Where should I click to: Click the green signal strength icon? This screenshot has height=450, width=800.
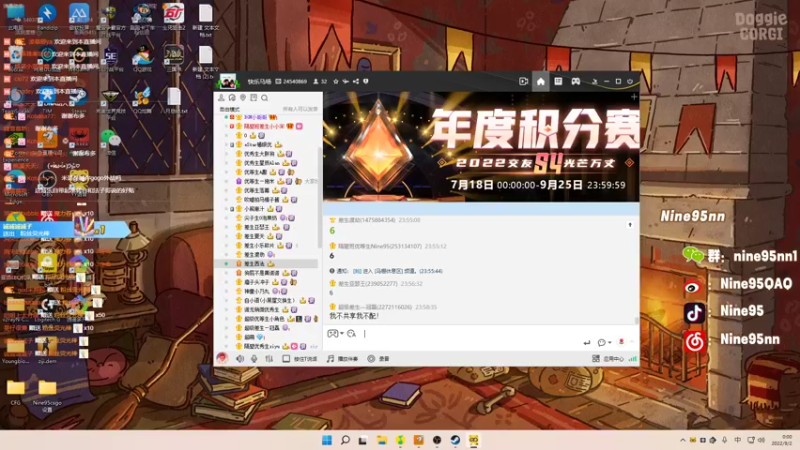click(633, 359)
